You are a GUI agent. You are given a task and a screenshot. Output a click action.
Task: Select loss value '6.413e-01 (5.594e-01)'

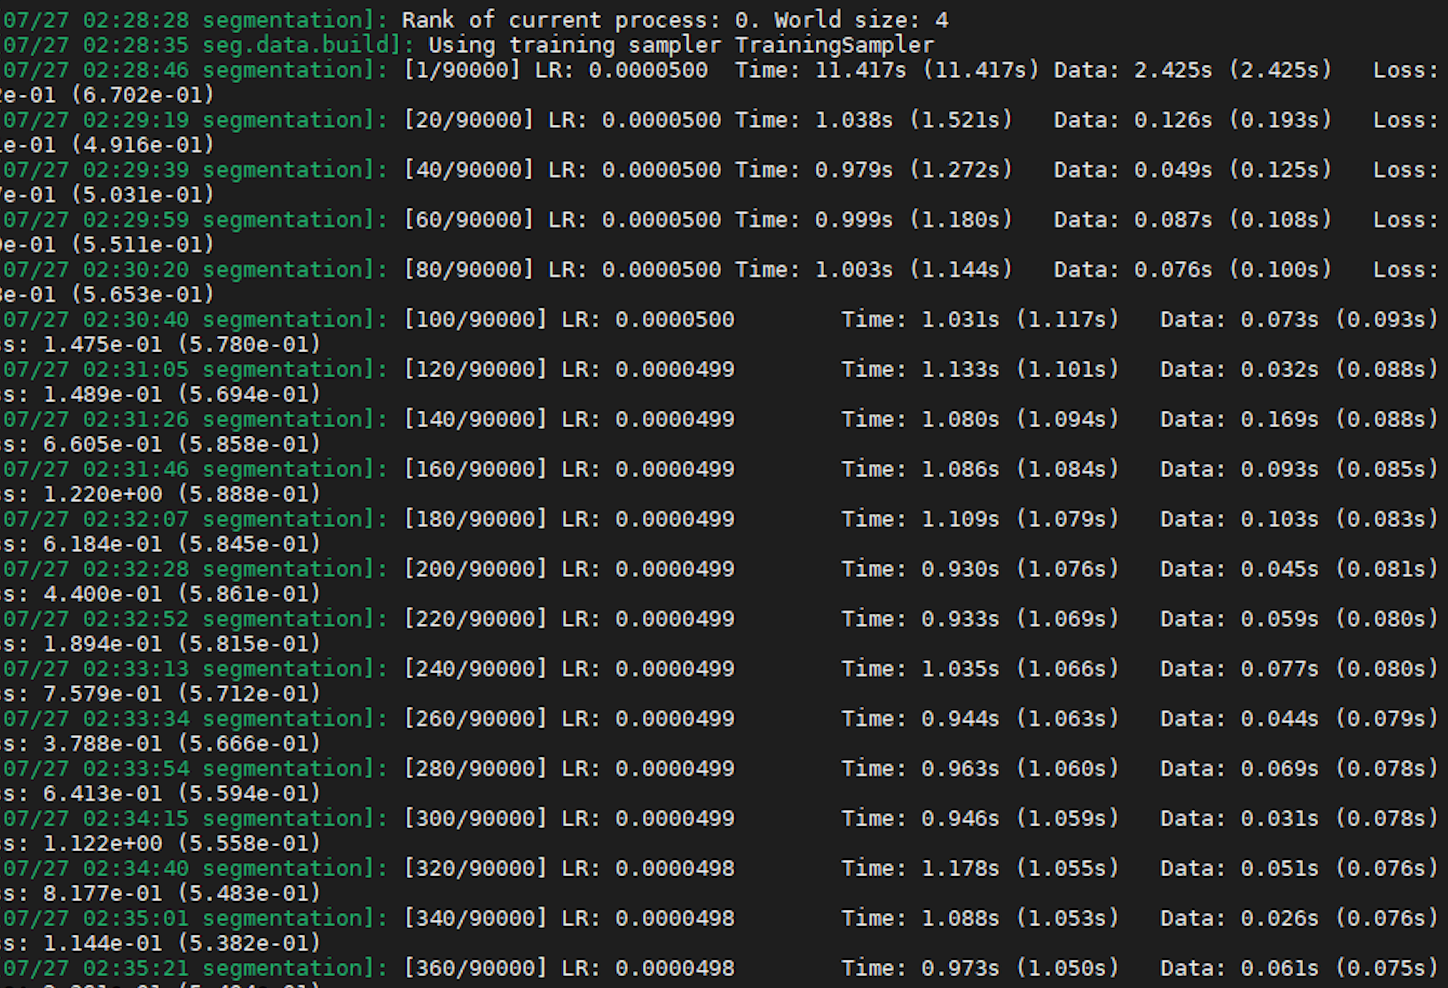(x=182, y=795)
